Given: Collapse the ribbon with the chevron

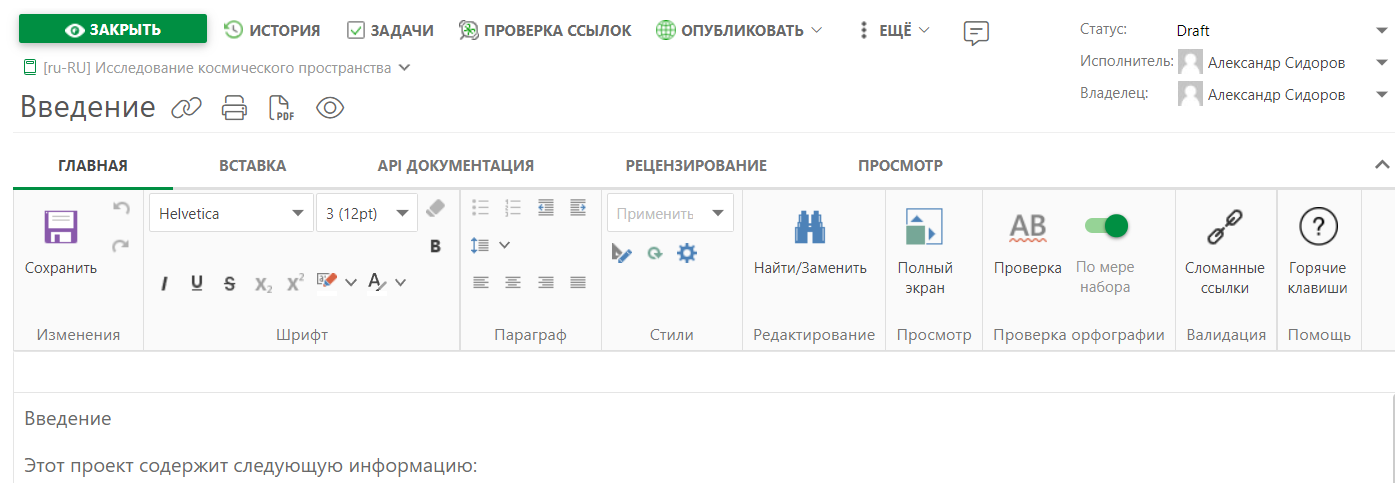Looking at the screenshot, I should point(1382,165).
